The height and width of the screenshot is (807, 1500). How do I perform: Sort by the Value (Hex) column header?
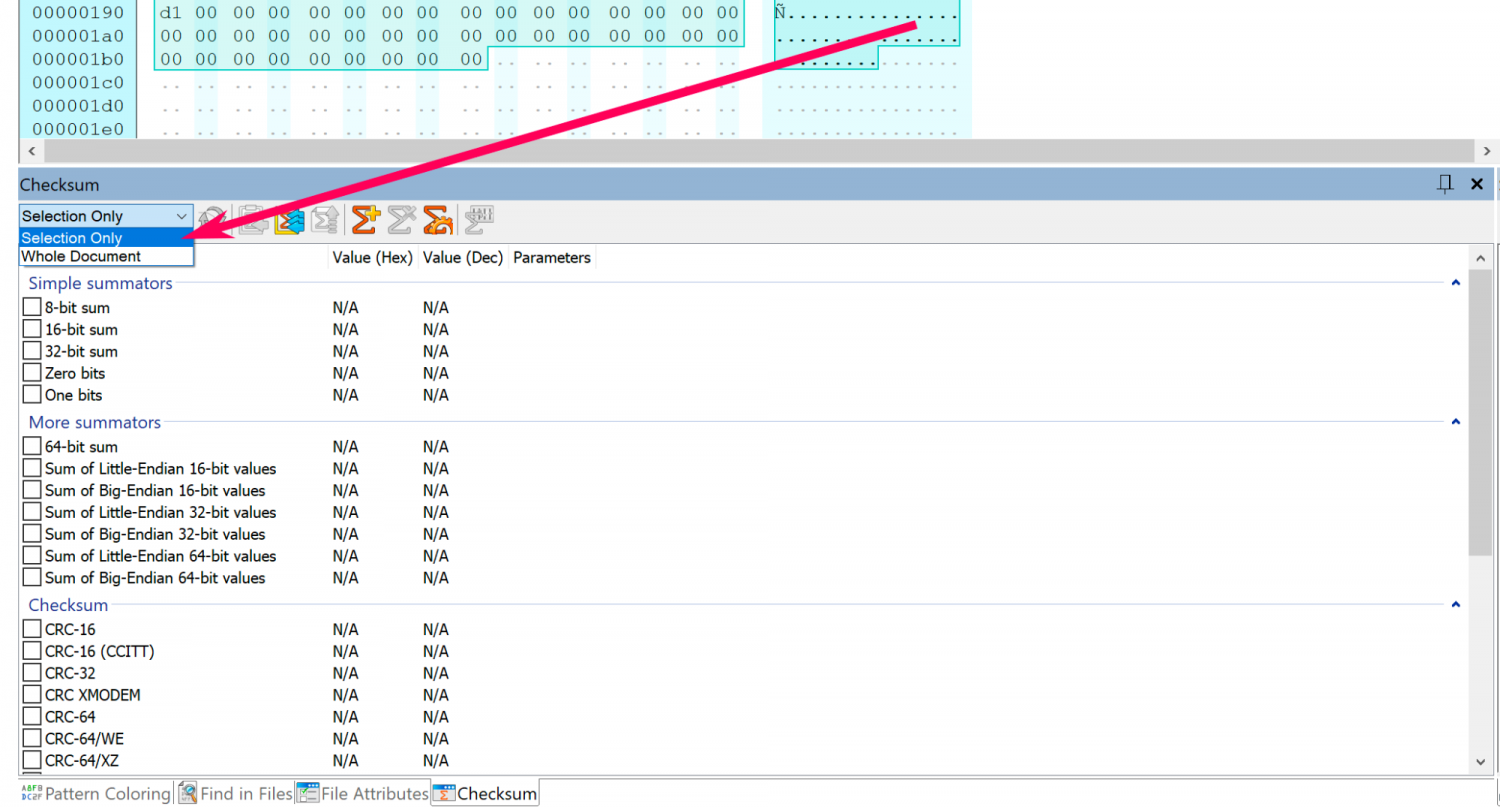click(373, 257)
